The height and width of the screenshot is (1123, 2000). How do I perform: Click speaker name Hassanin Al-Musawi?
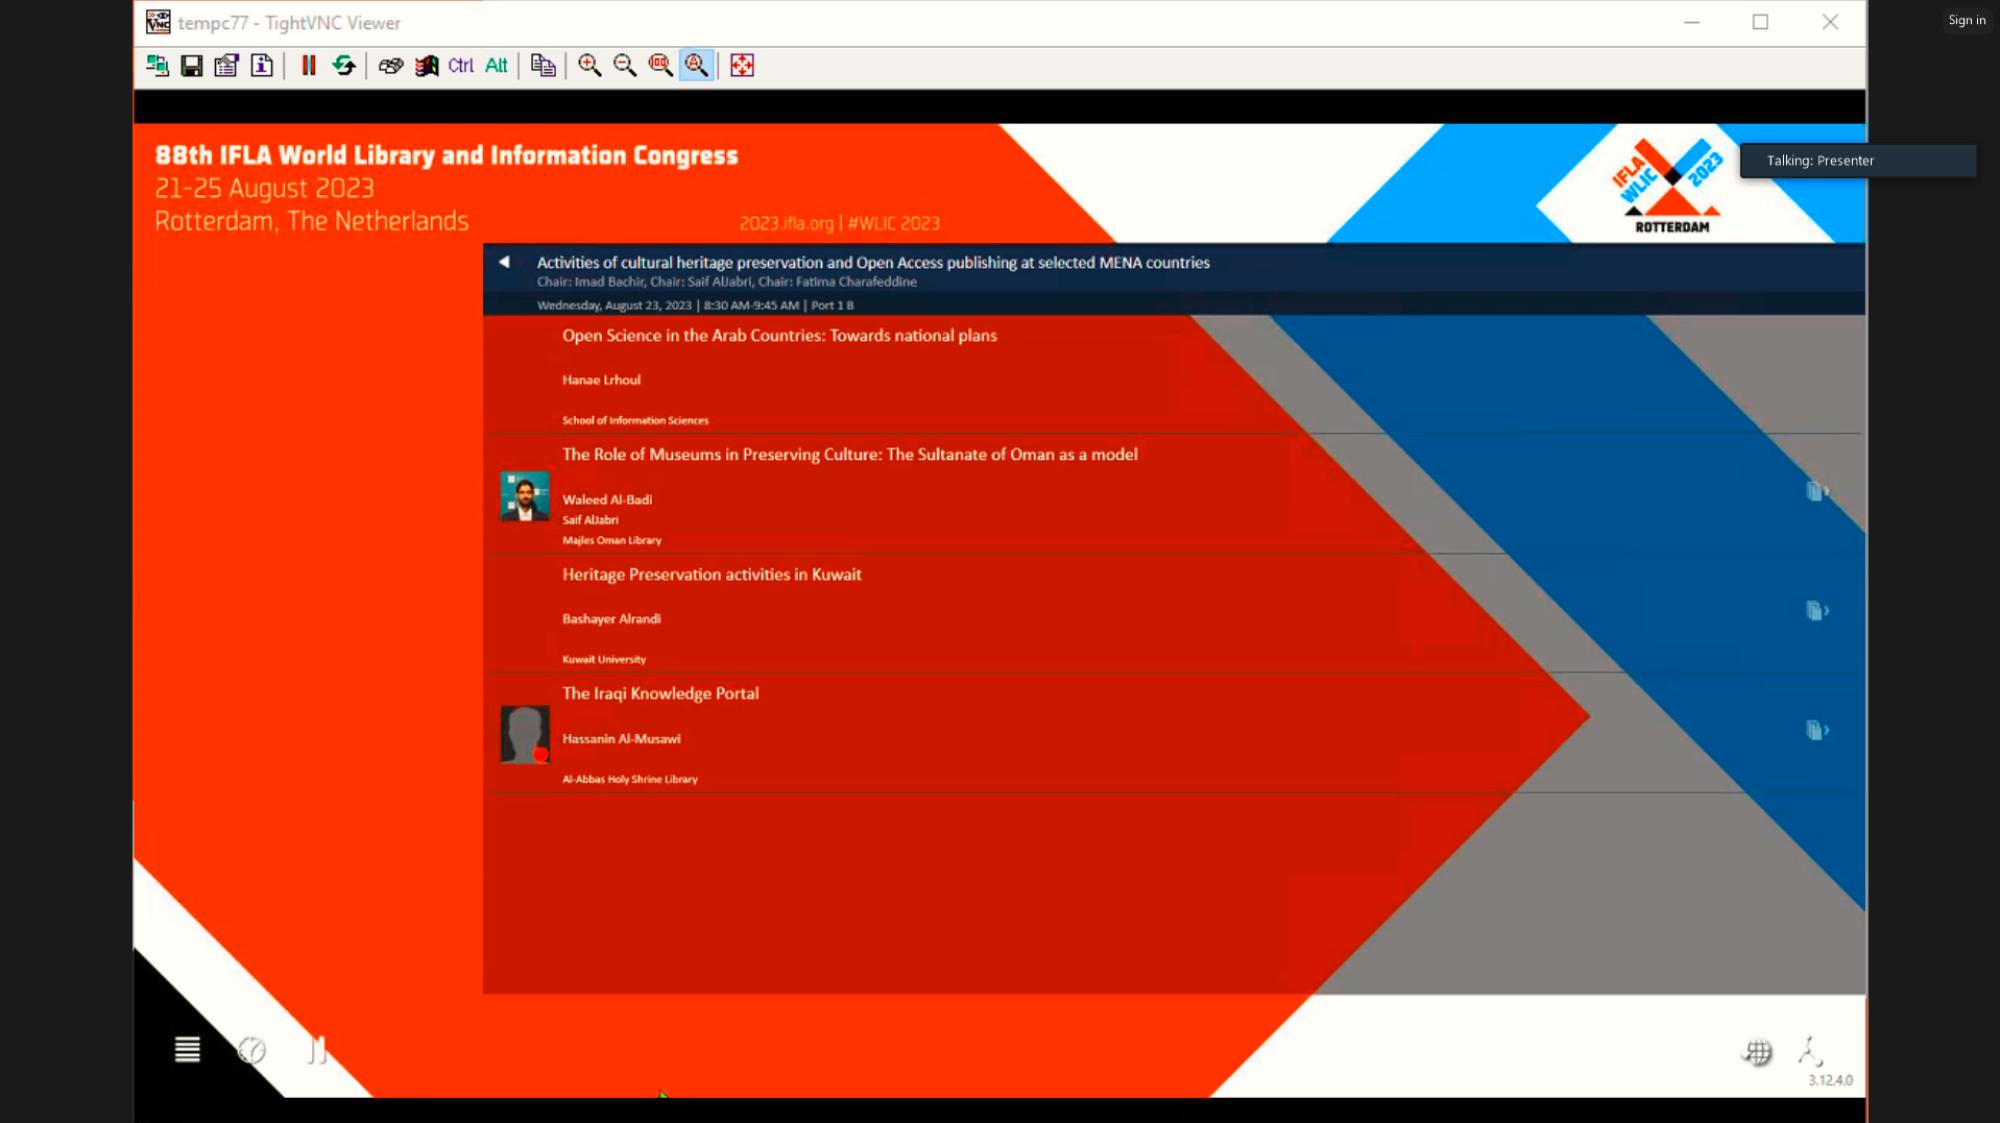tap(621, 739)
